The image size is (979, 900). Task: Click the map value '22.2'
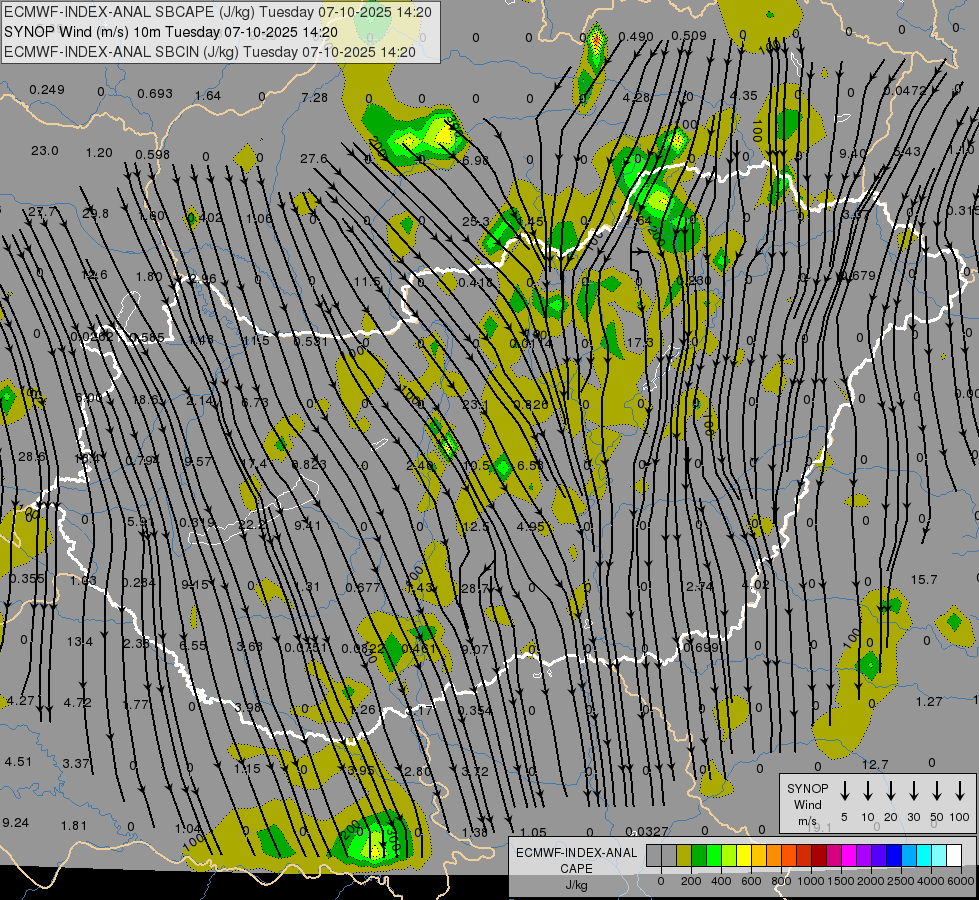pos(253,525)
